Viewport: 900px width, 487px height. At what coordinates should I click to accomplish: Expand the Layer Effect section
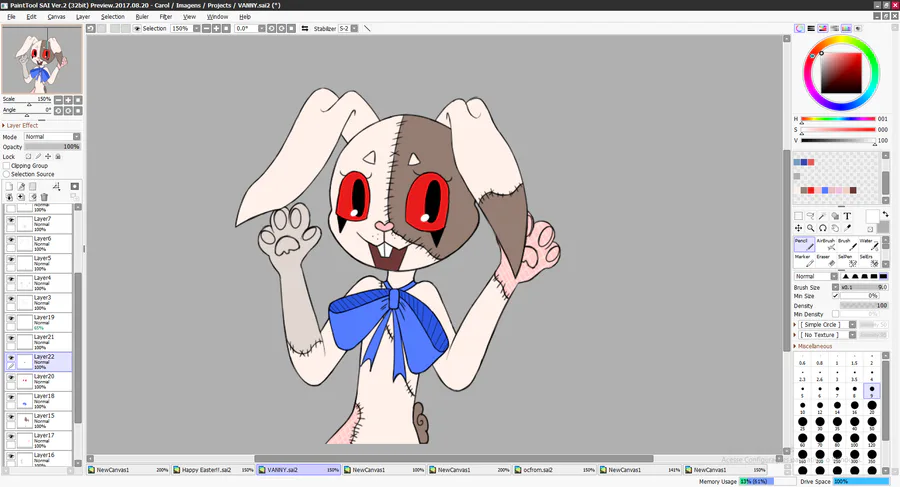click(21, 125)
